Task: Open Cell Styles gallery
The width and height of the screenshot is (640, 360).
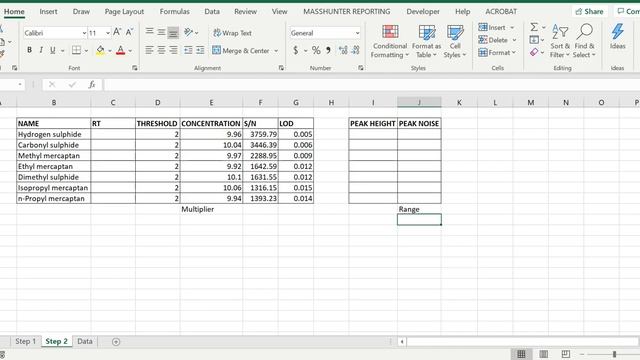Action: [x=455, y=41]
